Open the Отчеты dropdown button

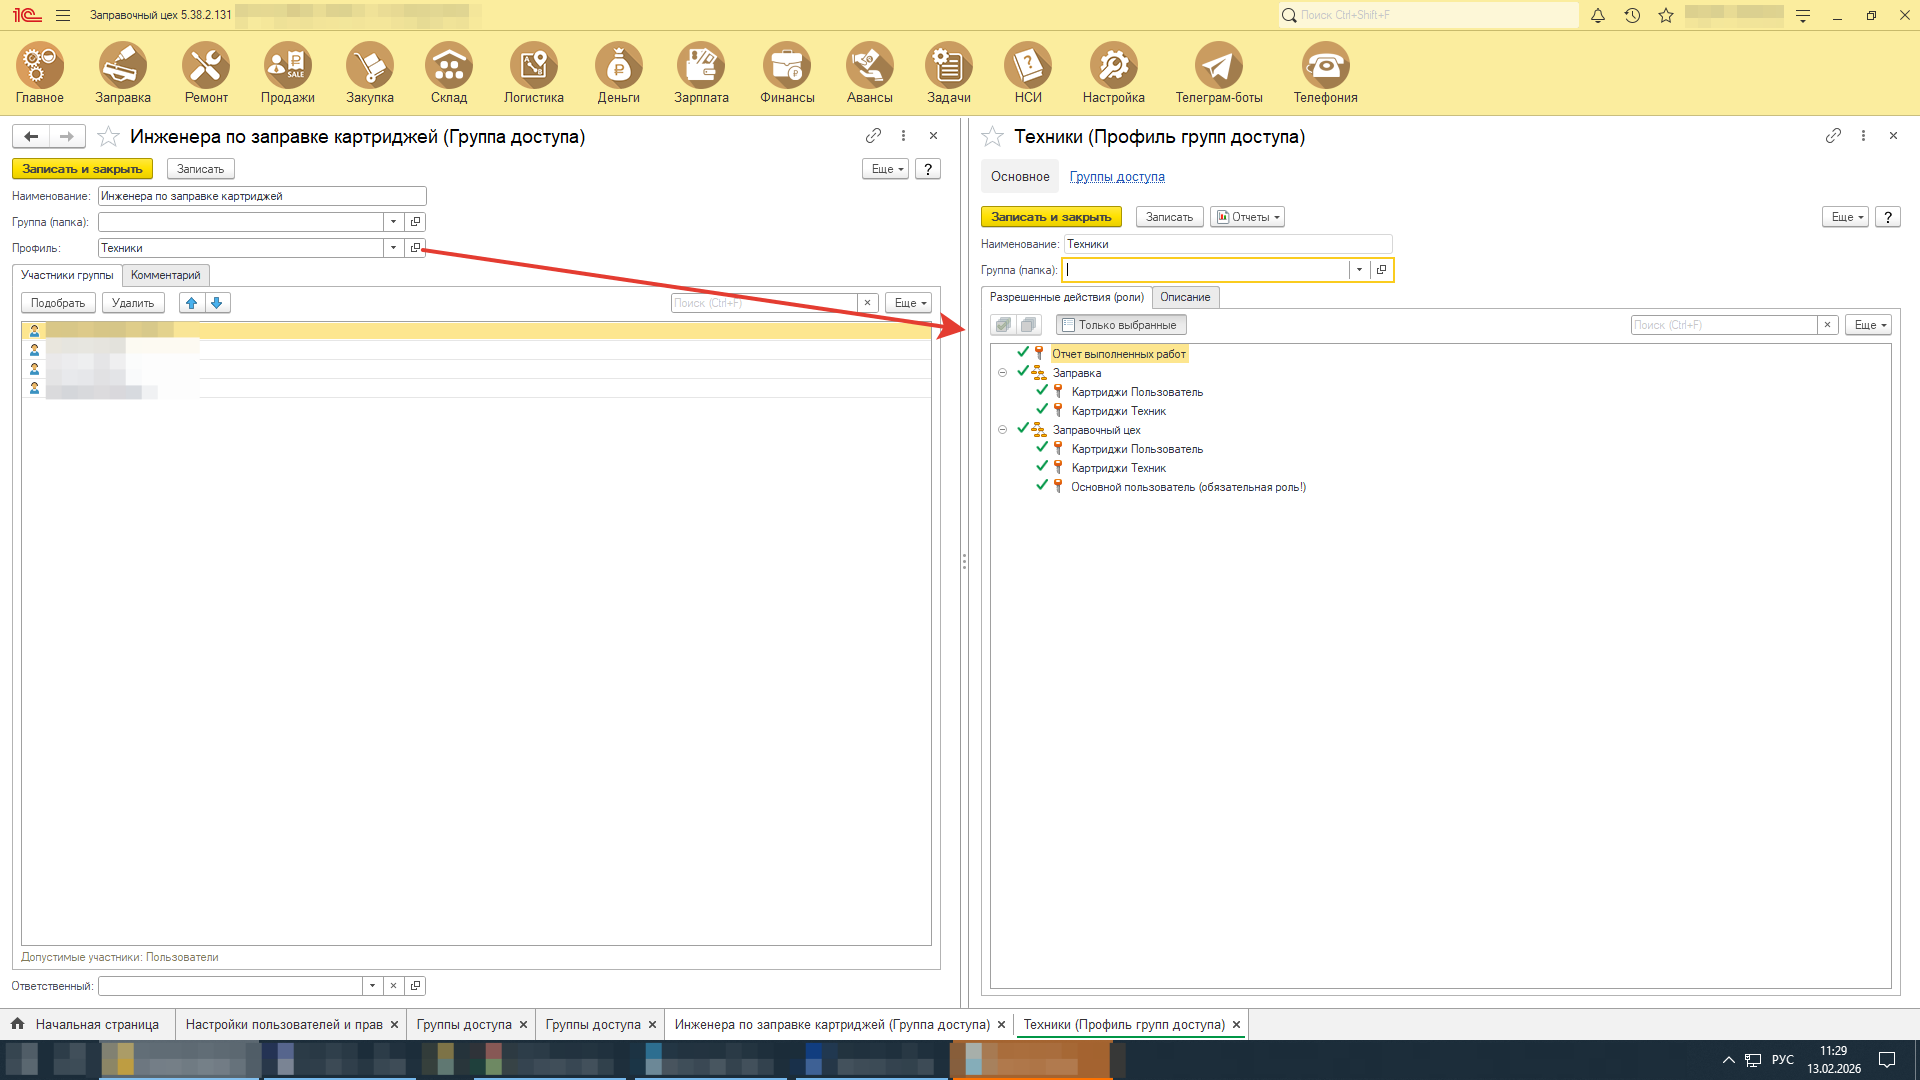point(1247,217)
